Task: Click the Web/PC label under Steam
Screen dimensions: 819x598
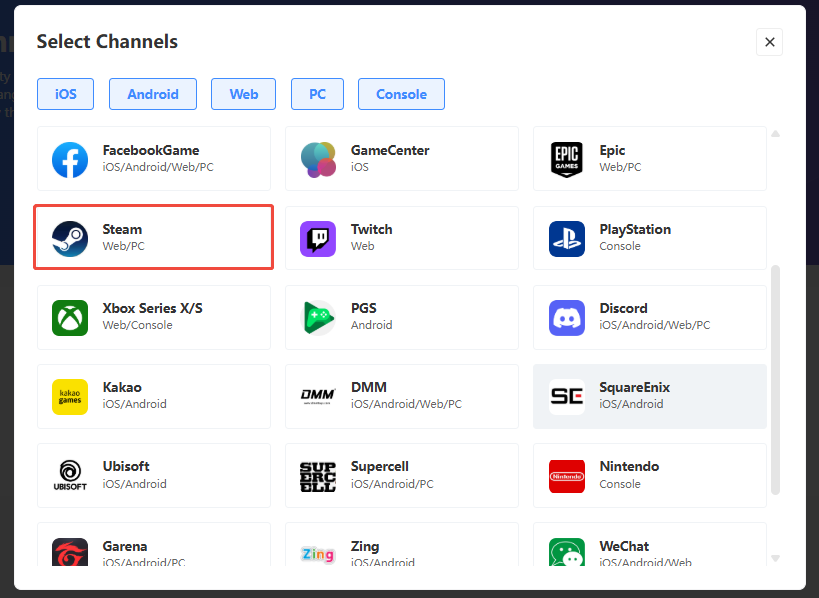Action: (x=123, y=246)
